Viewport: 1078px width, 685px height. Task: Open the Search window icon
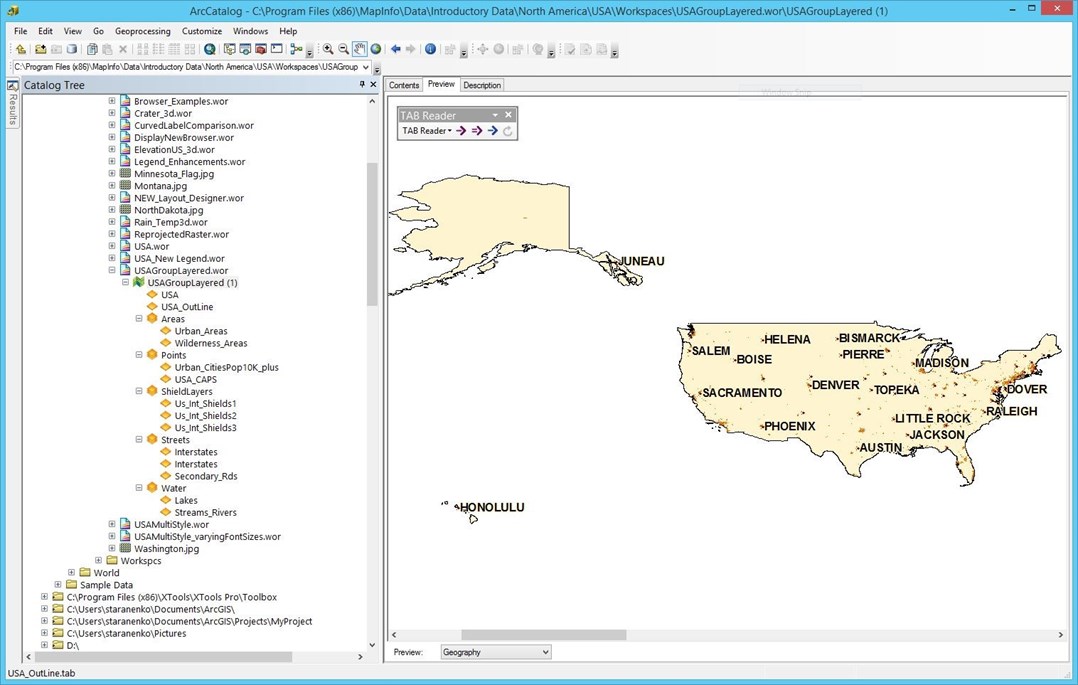click(x=245, y=50)
